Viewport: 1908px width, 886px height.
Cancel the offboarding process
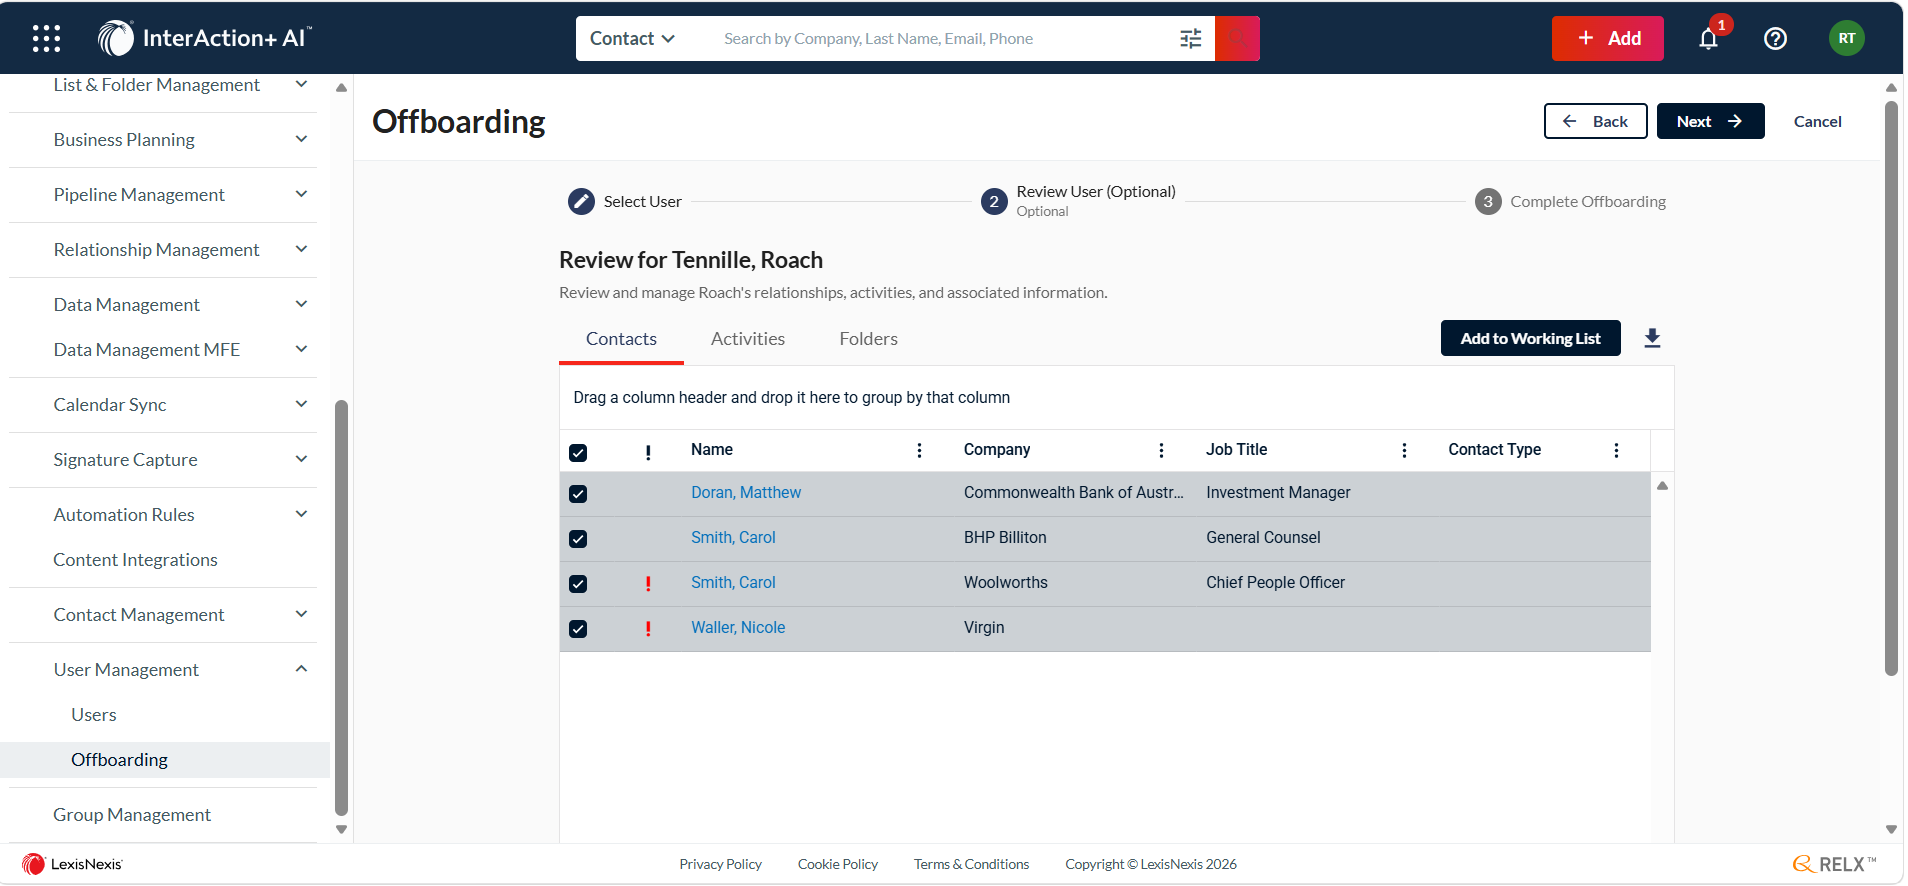click(x=1817, y=121)
